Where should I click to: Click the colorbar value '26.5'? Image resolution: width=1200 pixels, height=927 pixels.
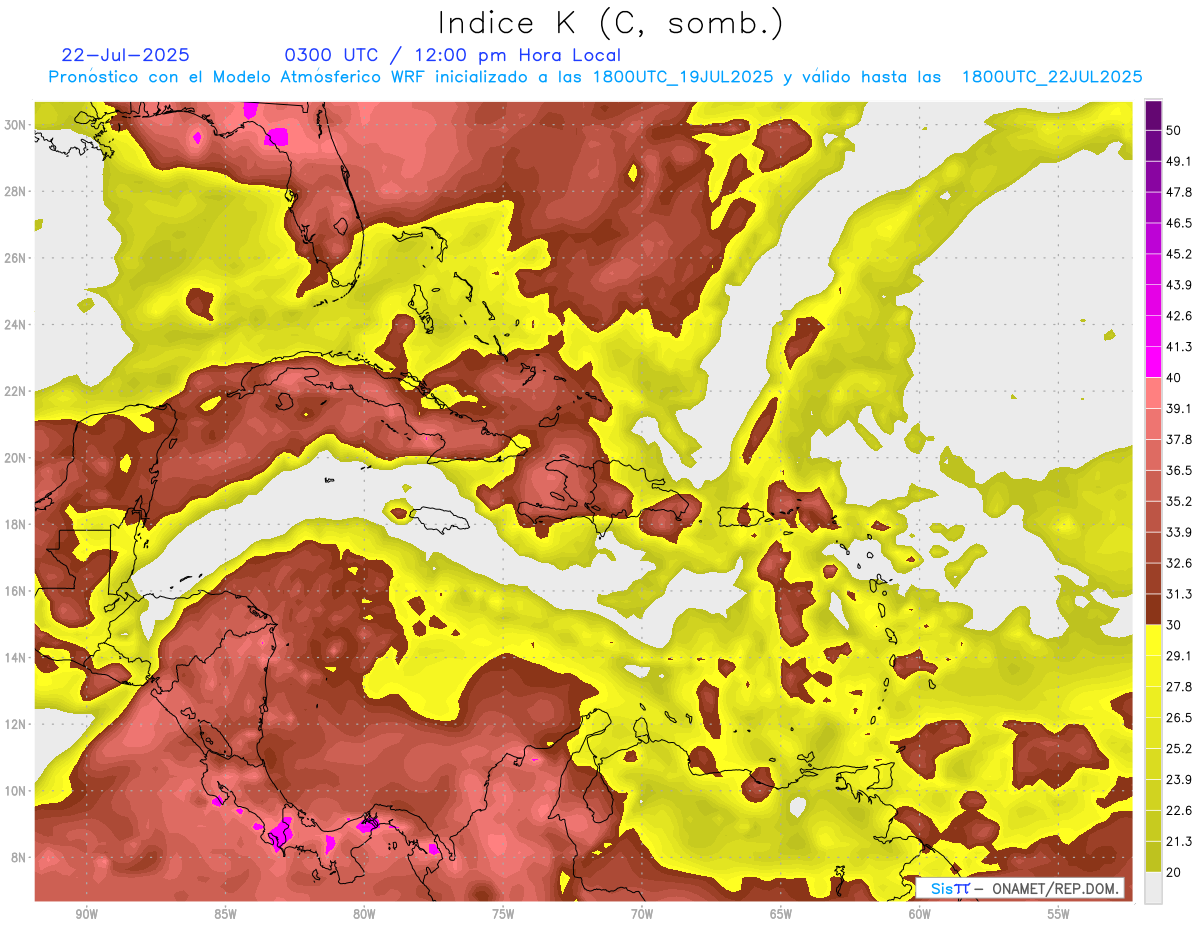coord(1179,717)
